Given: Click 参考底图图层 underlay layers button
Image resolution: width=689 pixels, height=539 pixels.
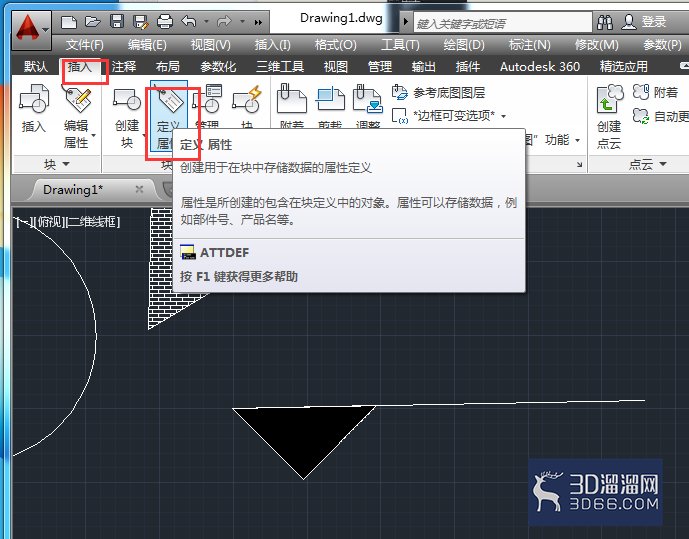Looking at the screenshot, I should [439, 93].
